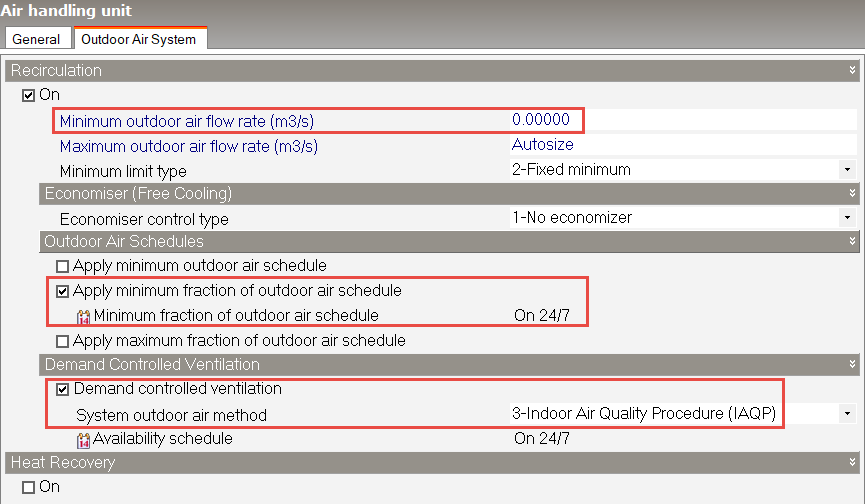Click the minimum fraction schedule icon

[84, 316]
